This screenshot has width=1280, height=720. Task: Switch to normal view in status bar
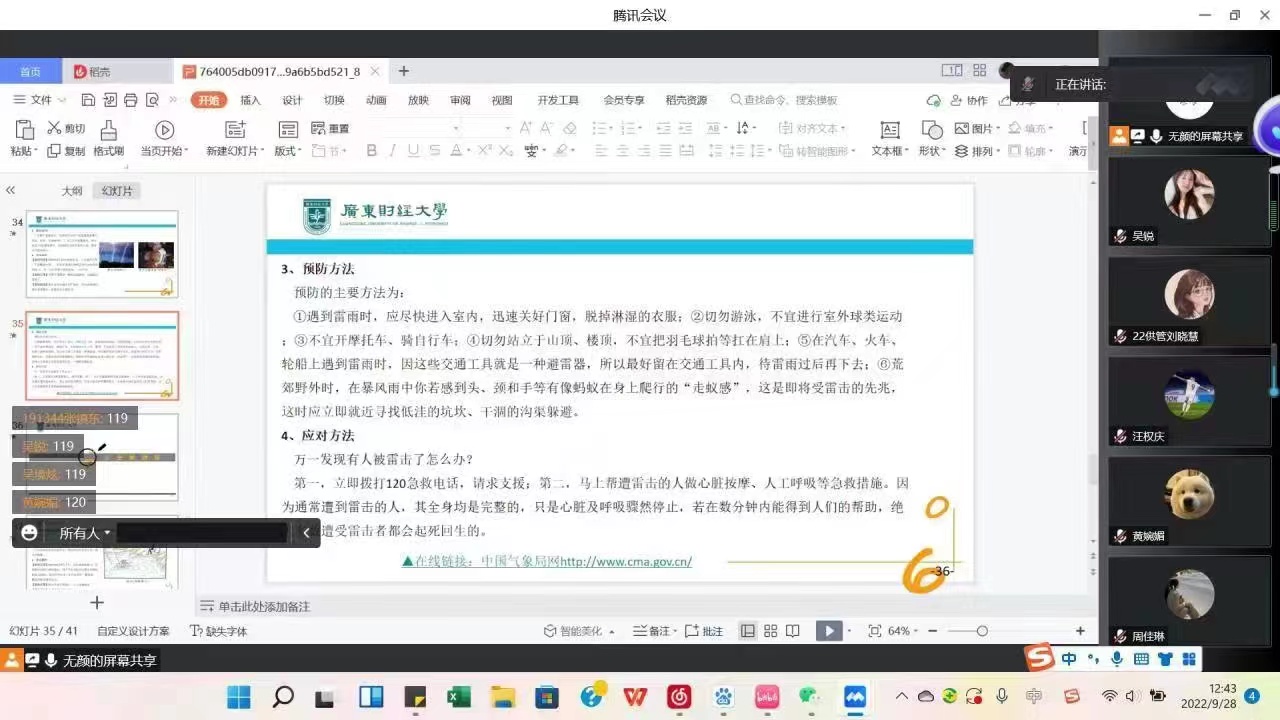point(747,631)
